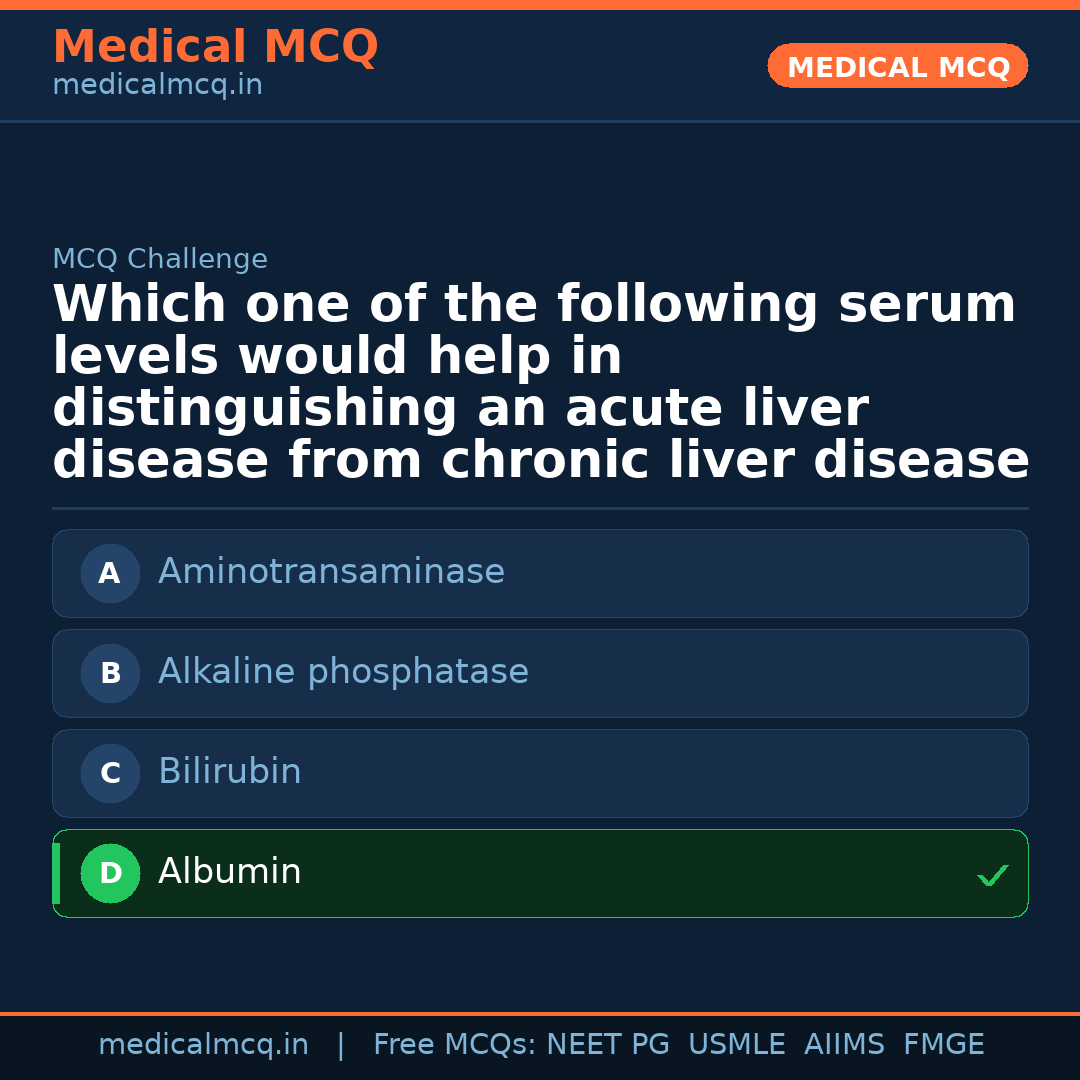The height and width of the screenshot is (1080, 1080).
Task: Click the question text about serum levels
Action: click(540, 383)
